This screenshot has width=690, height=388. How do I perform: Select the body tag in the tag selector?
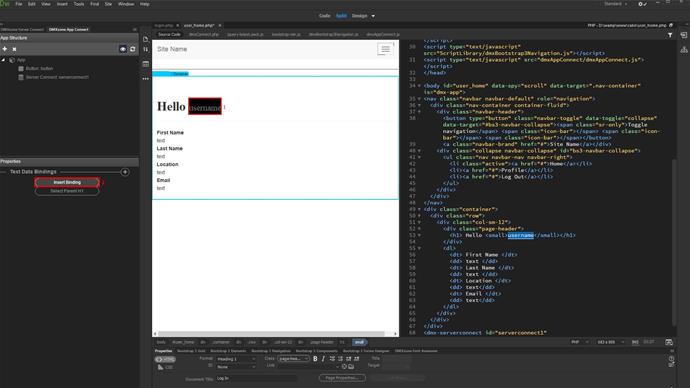coord(161,342)
